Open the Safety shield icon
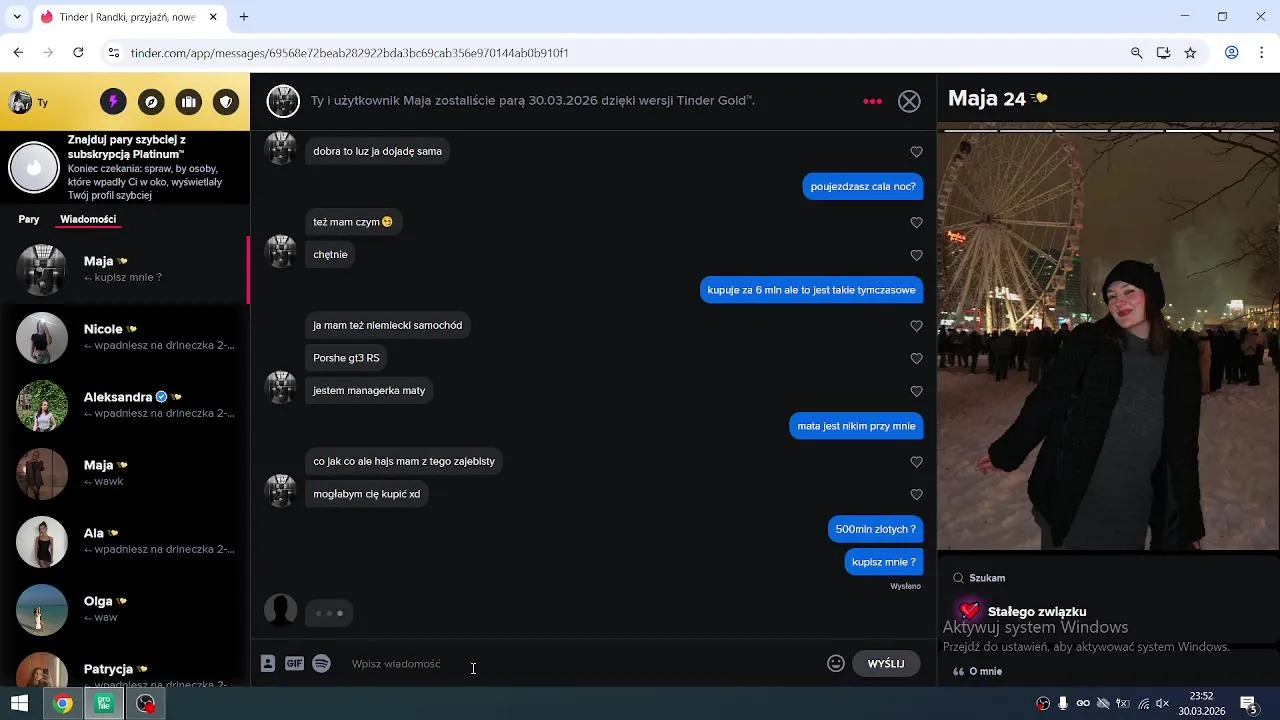 [x=227, y=102]
